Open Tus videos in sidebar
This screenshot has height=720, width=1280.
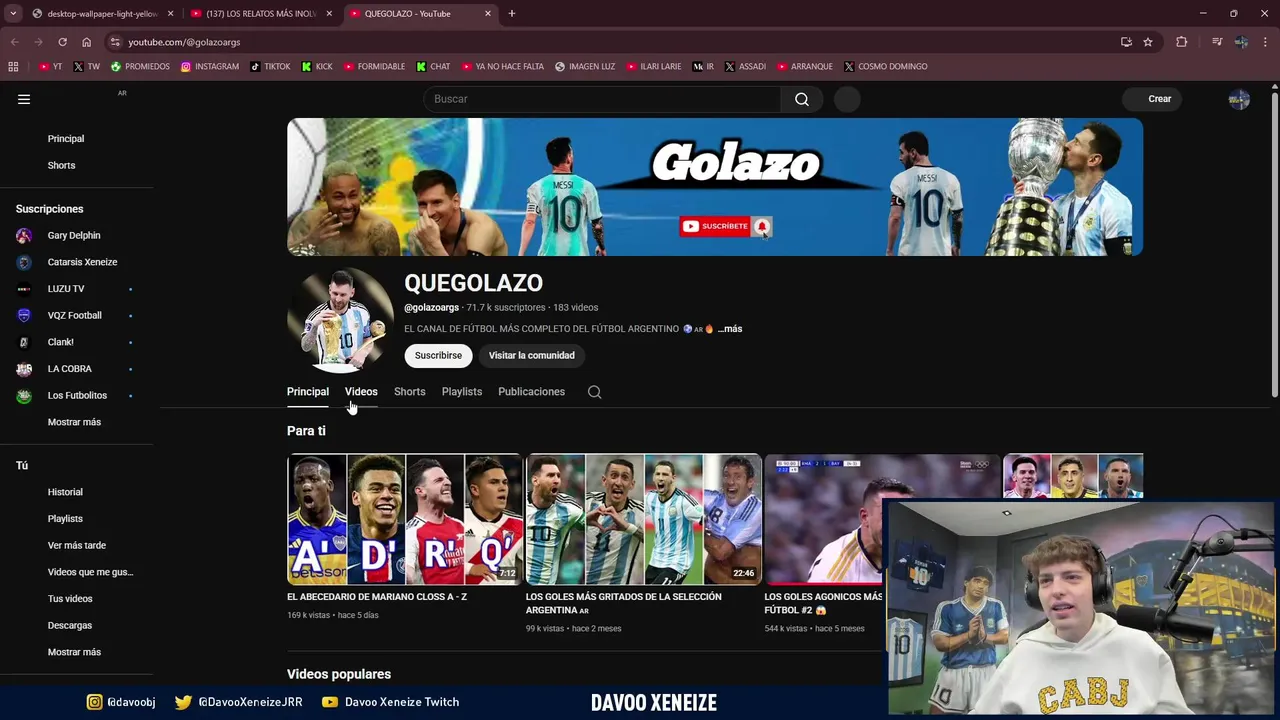pos(70,599)
